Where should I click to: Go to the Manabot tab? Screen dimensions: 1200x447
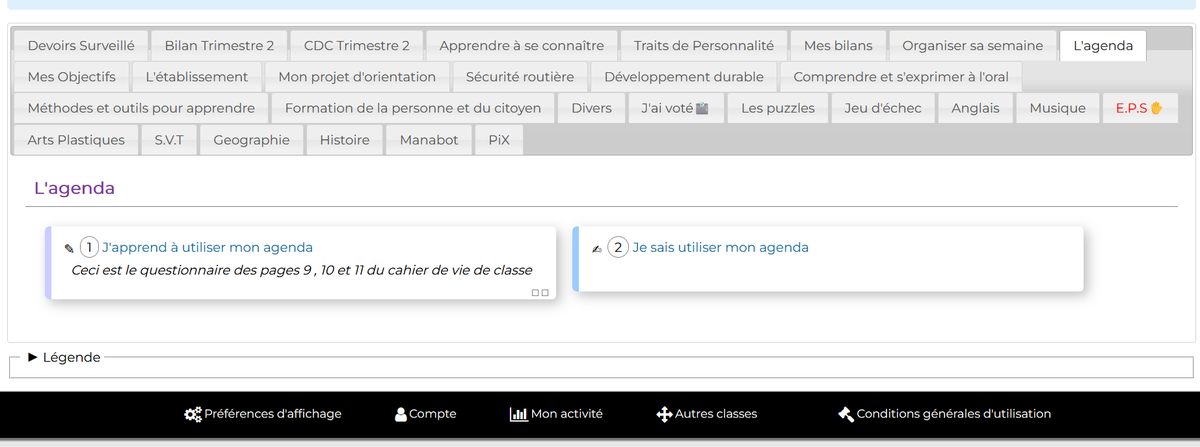429,139
